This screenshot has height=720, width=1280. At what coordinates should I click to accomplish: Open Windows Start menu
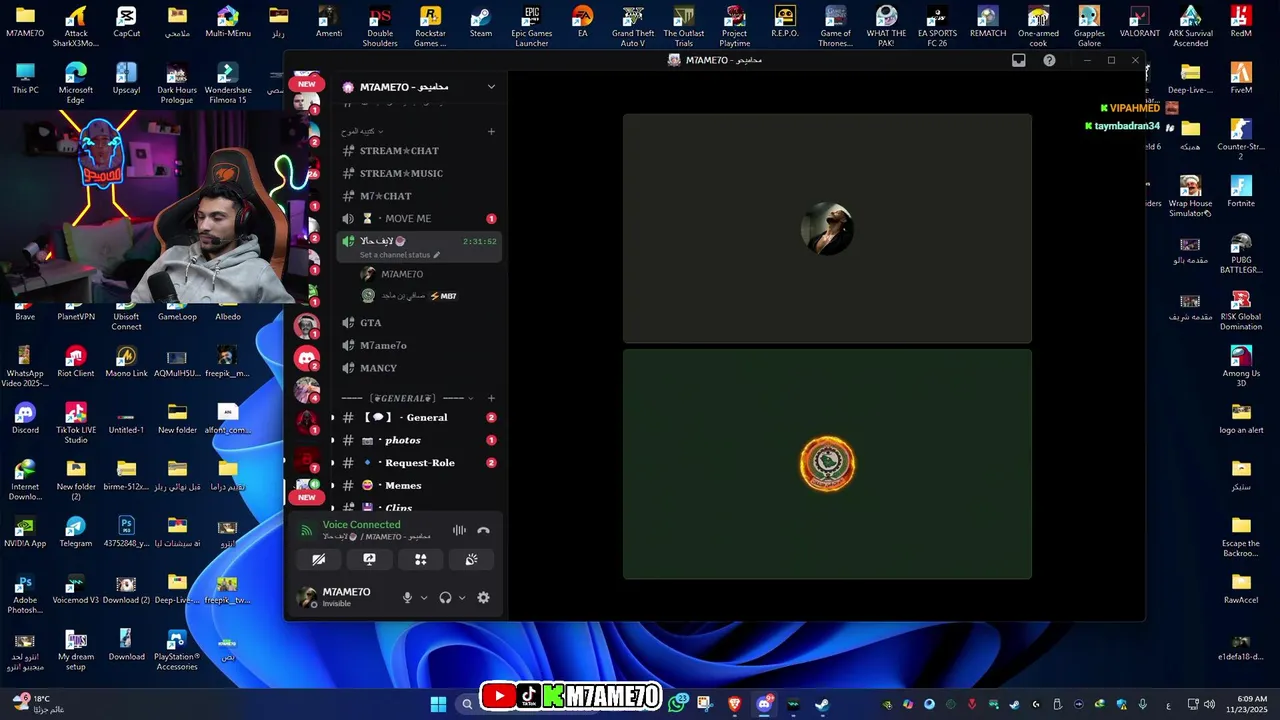tap(438, 704)
